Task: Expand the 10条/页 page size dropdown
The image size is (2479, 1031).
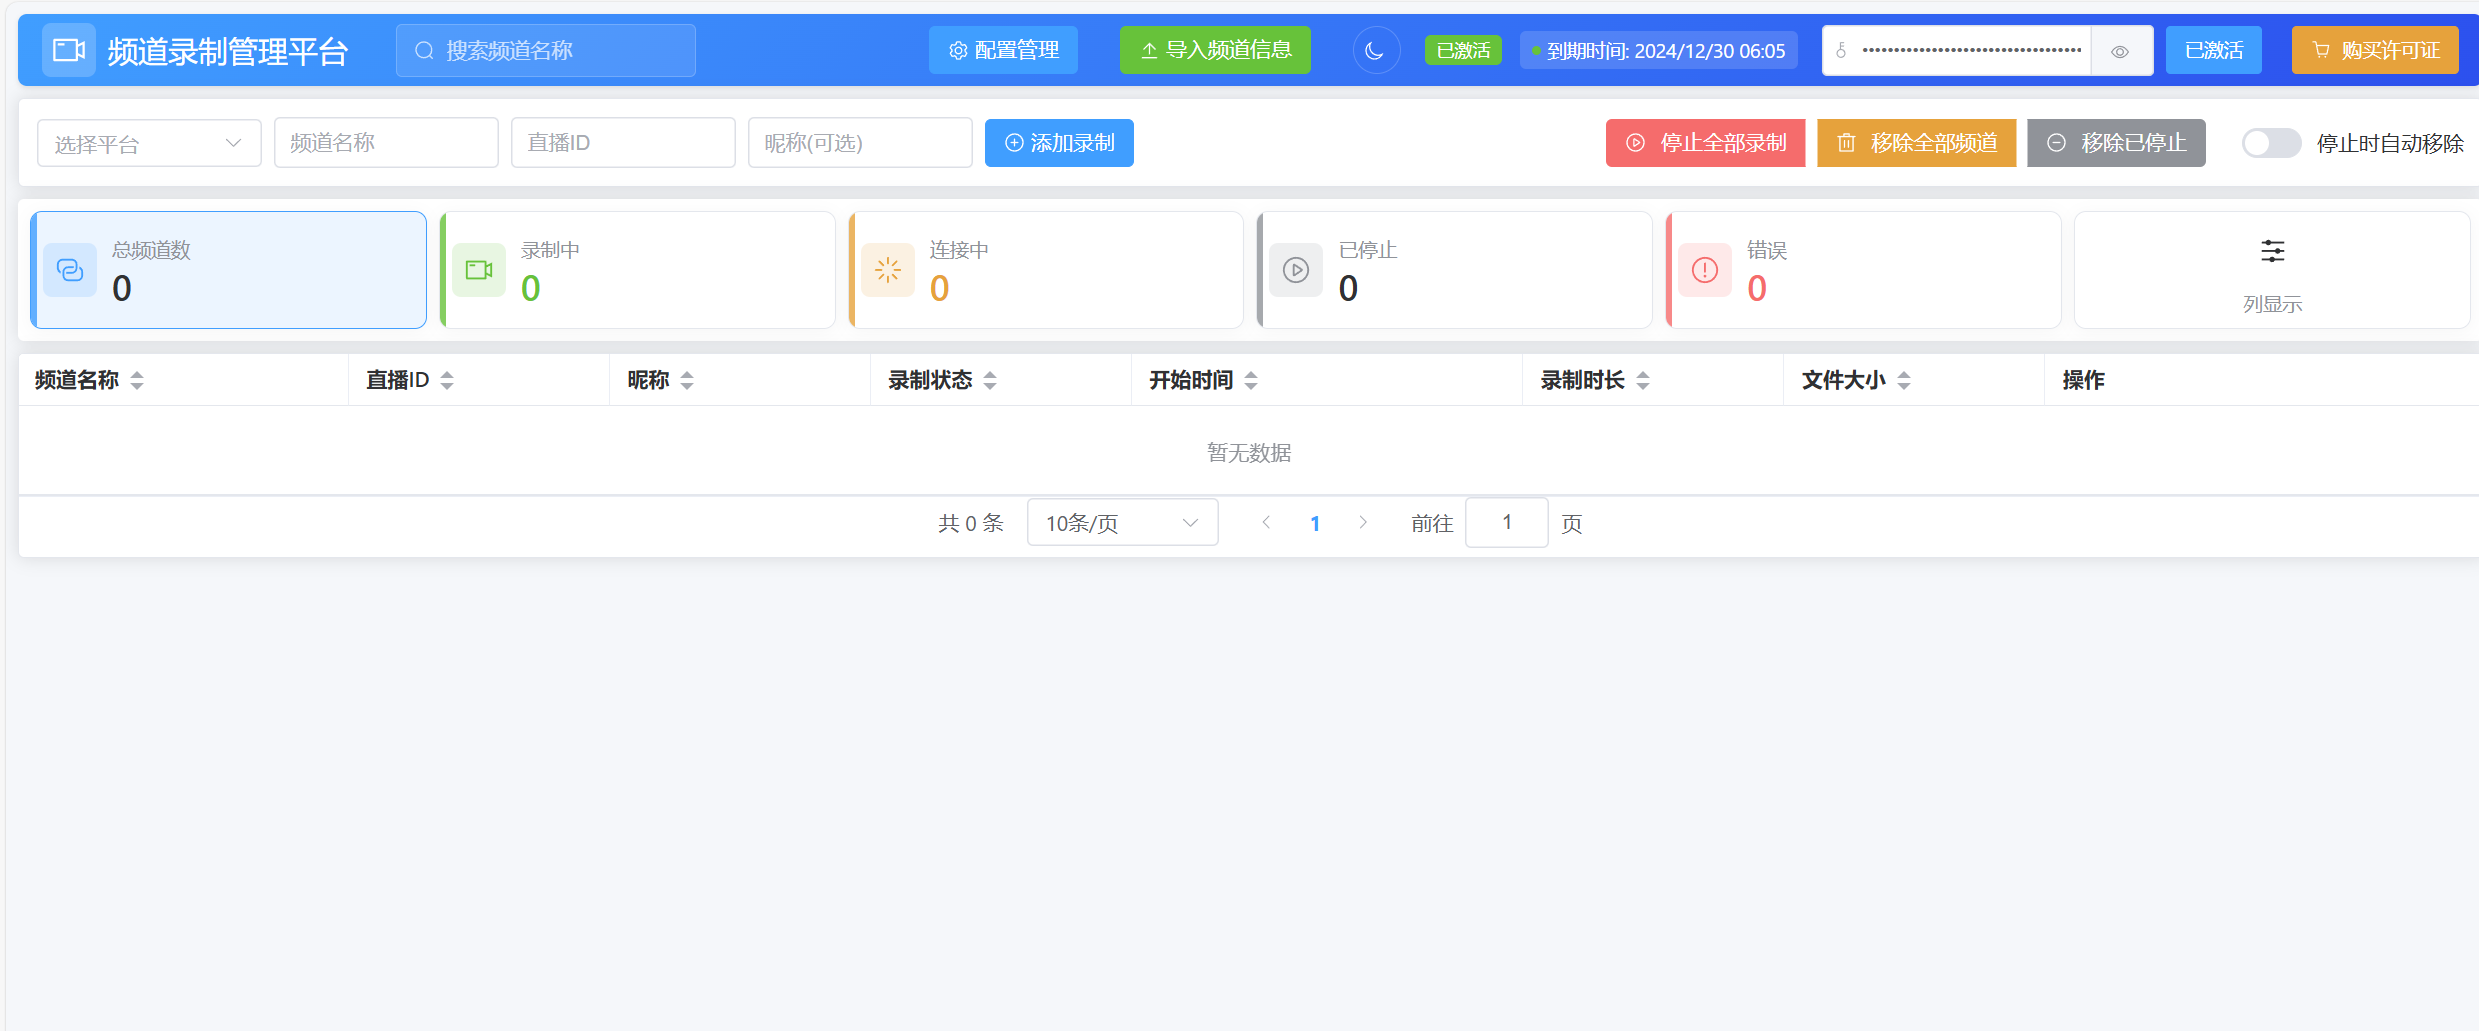Action: click(x=1122, y=523)
